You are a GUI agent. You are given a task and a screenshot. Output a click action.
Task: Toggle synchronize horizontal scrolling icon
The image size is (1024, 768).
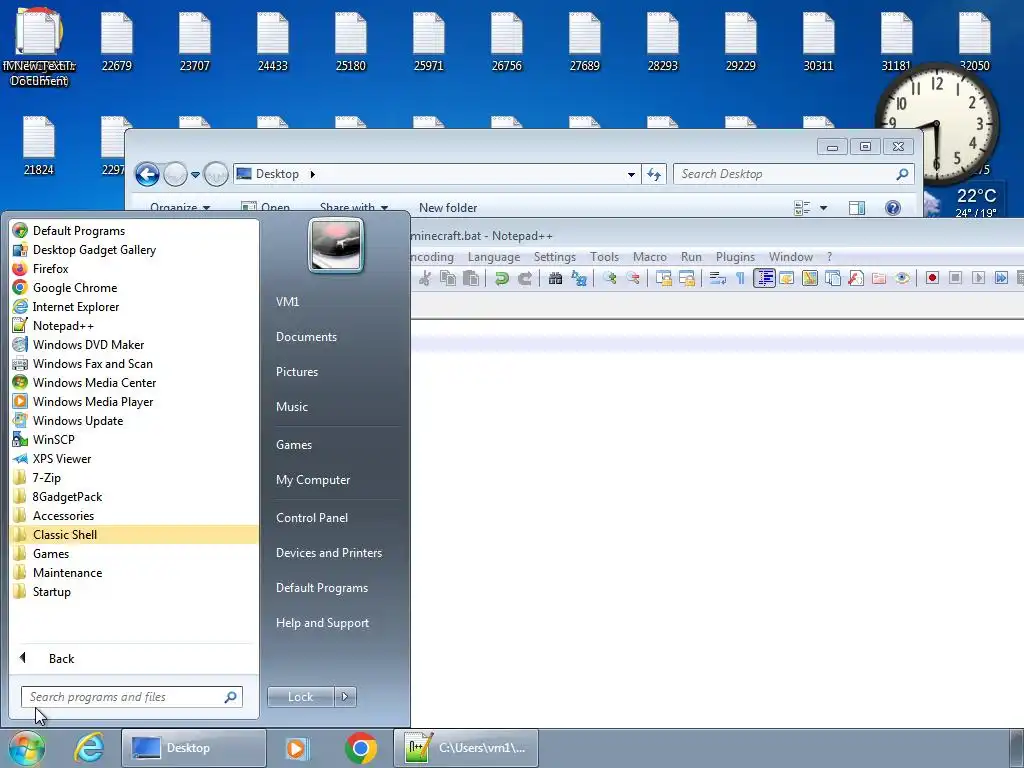click(x=686, y=278)
